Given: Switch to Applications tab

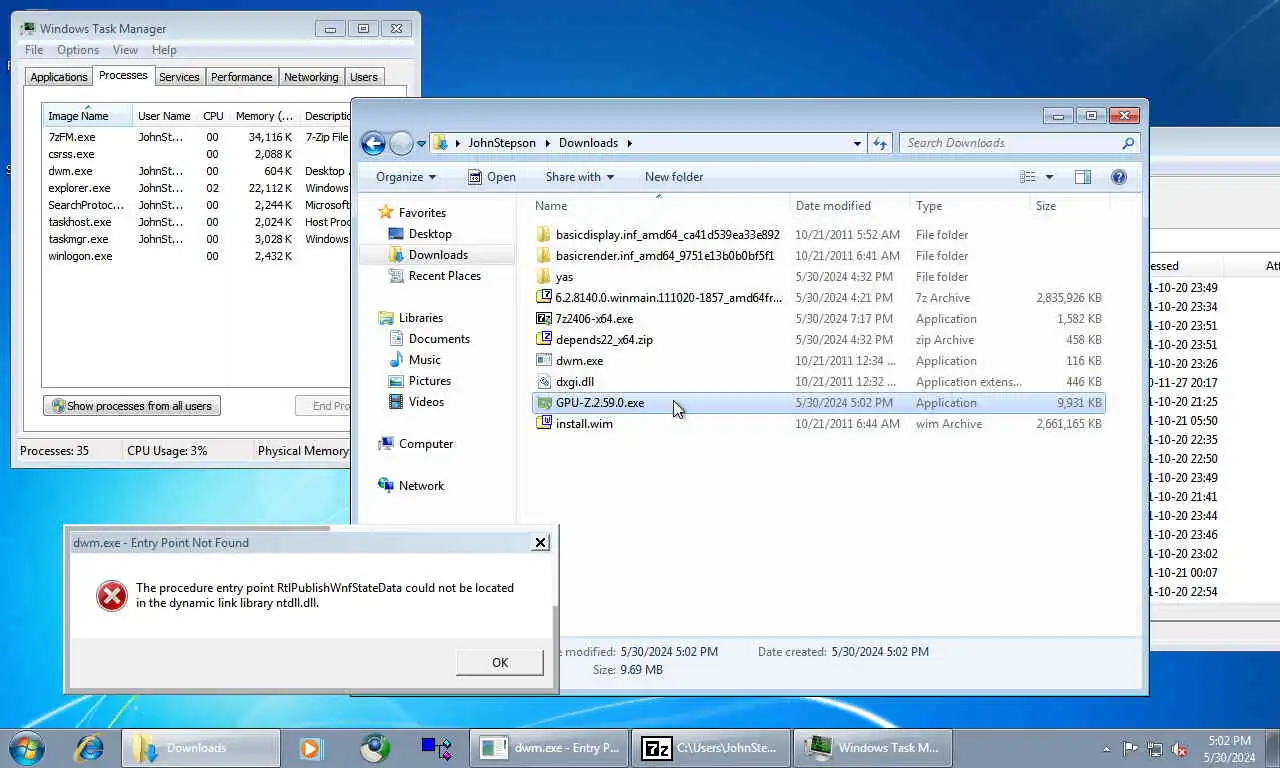Looking at the screenshot, I should (59, 77).
